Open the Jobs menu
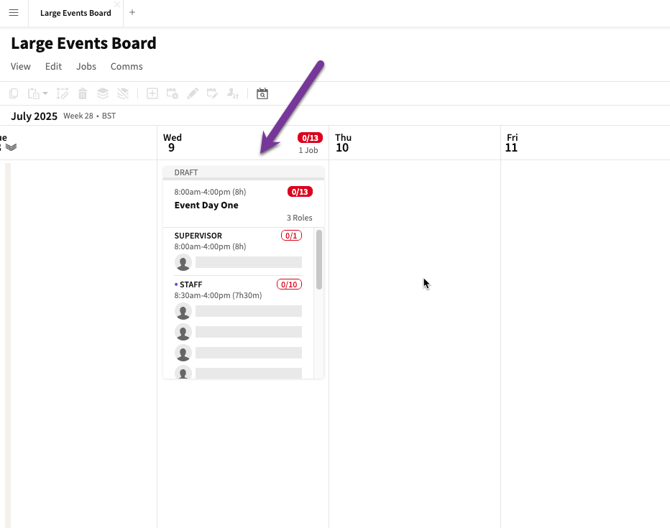Viewport: 670px width, 528px height. tap(86, 67)
